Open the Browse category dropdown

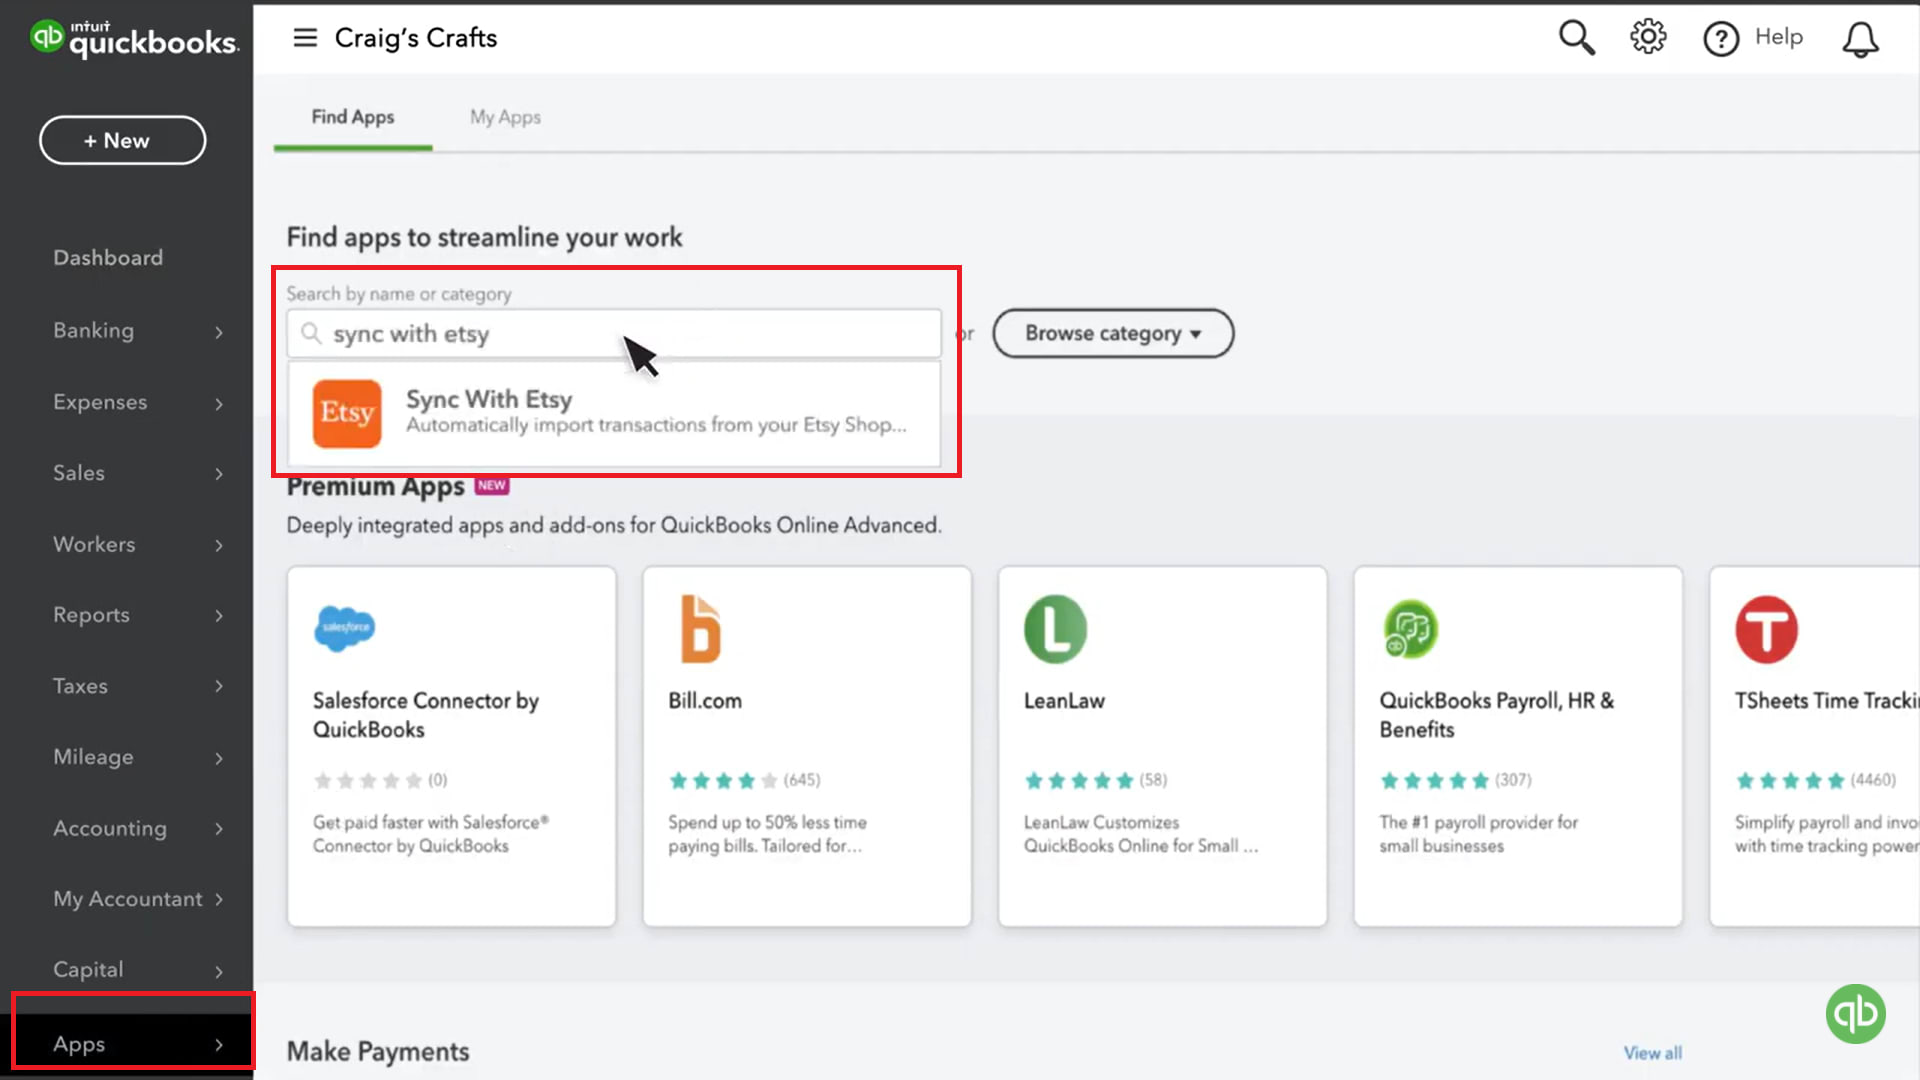point(1113,333)
